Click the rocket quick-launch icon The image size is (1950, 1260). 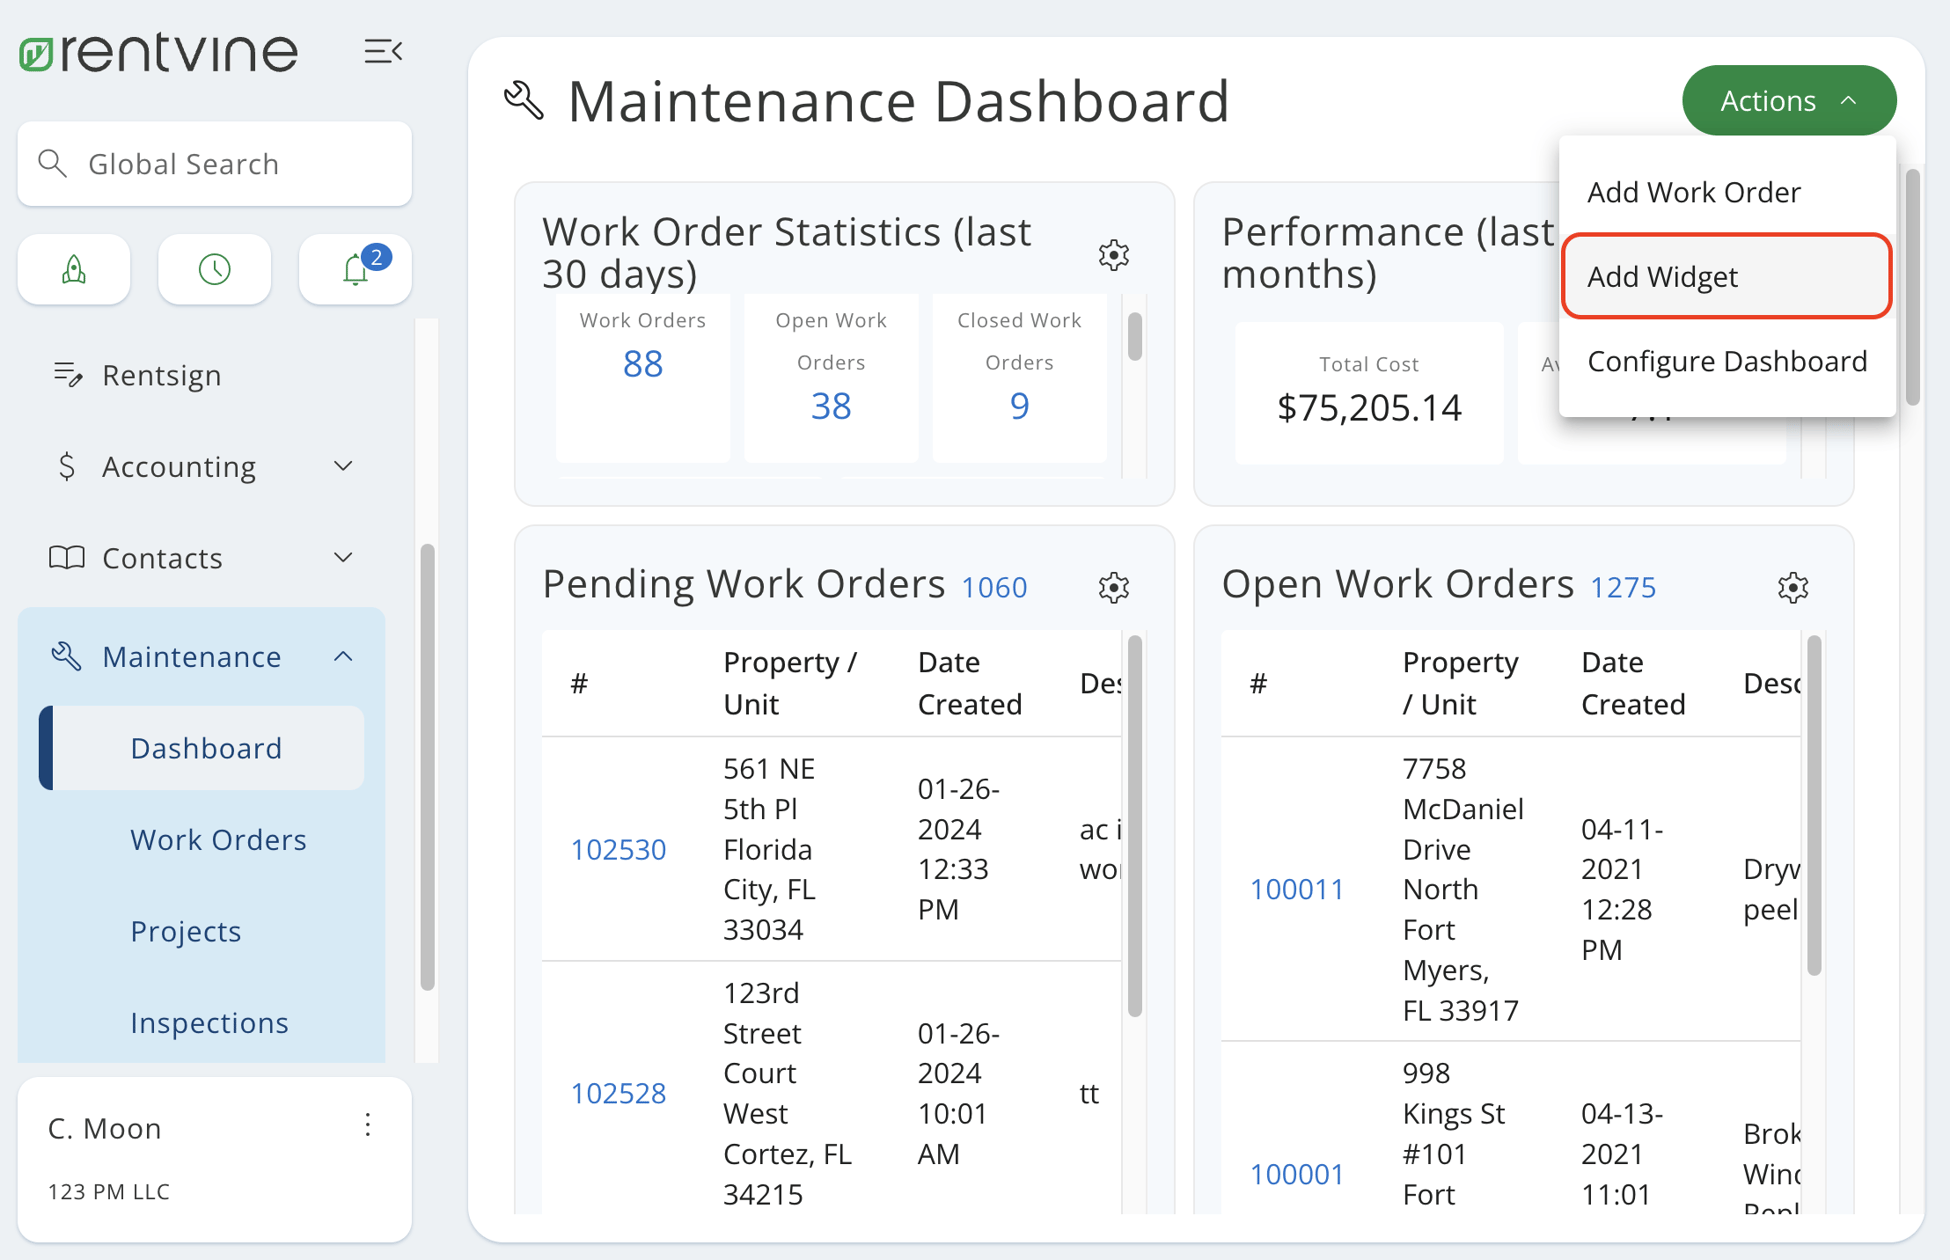(x=73, y=269)
